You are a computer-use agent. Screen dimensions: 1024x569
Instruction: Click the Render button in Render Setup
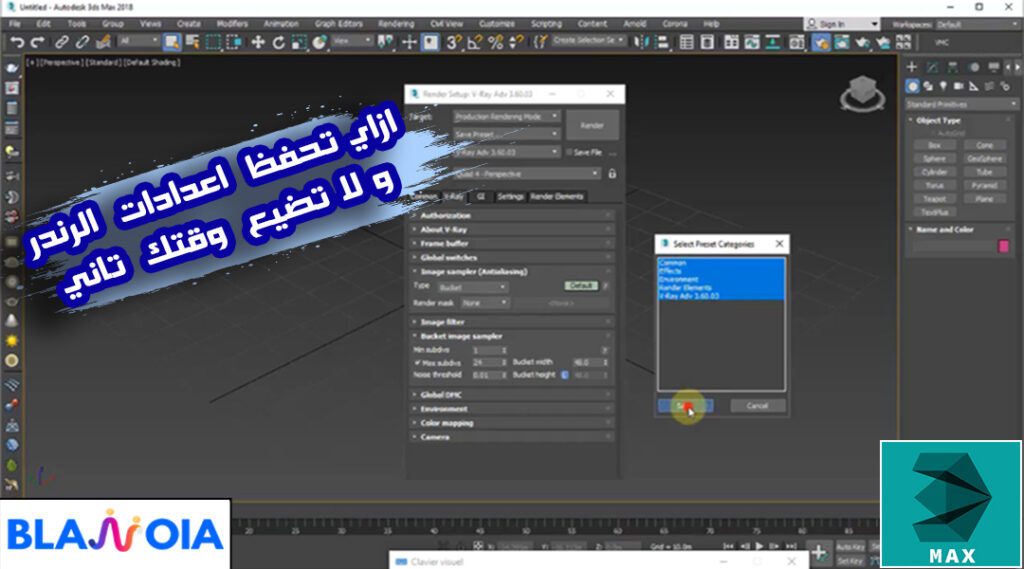592,125
